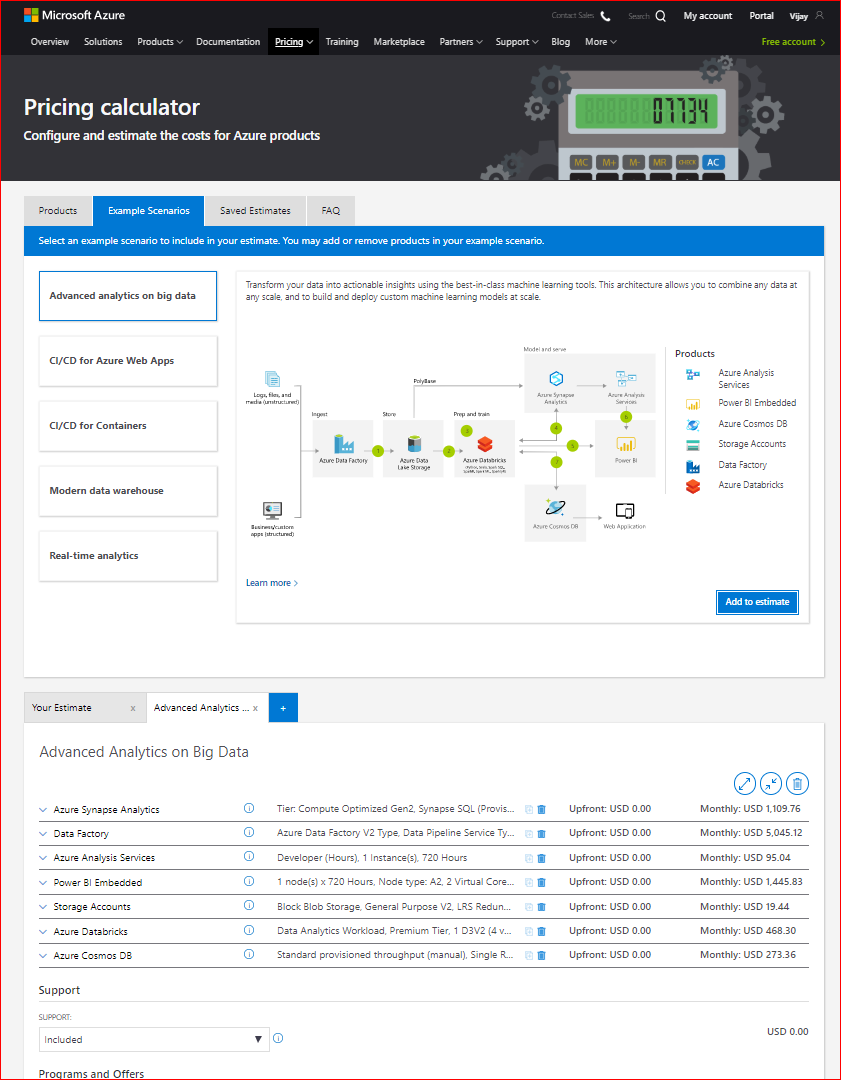Open info icon for Data Factory row
Viewport: 841px width, 1080px height.
pyautogui.click(x=249, y=832)
